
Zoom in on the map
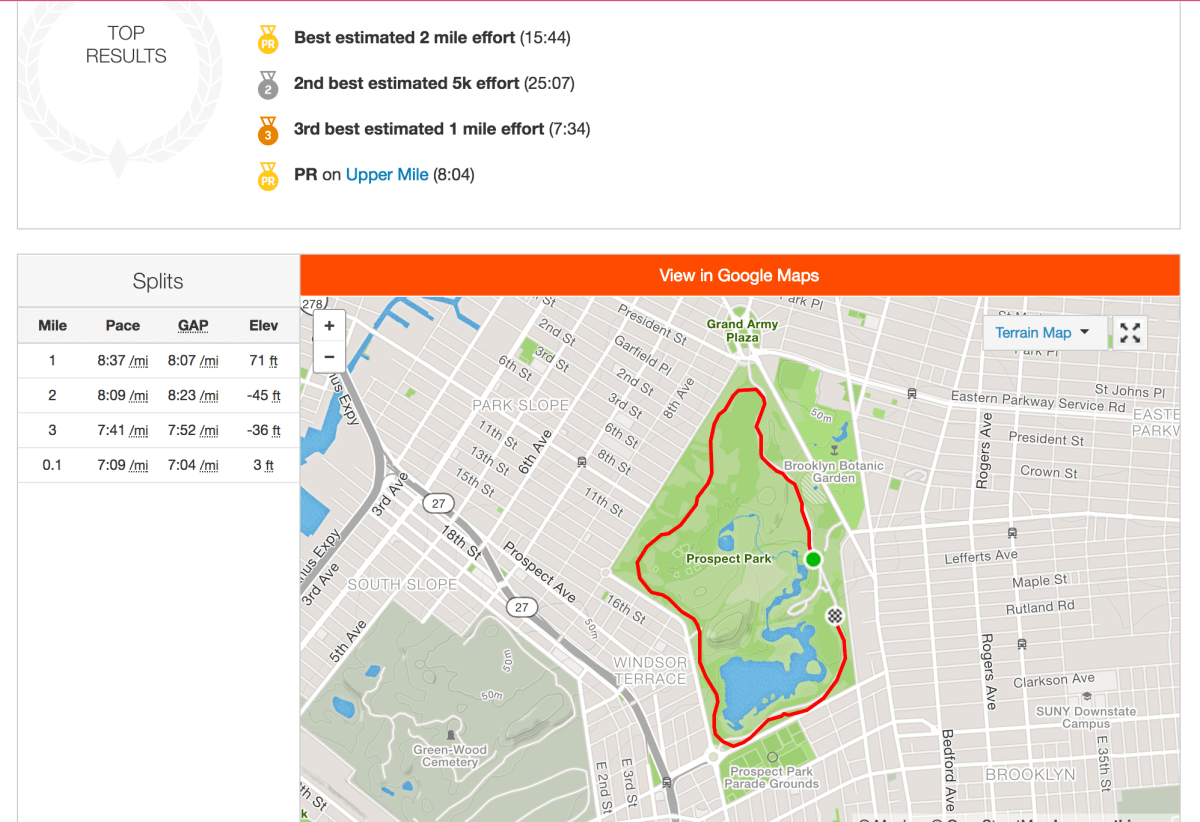click(329, 326)
